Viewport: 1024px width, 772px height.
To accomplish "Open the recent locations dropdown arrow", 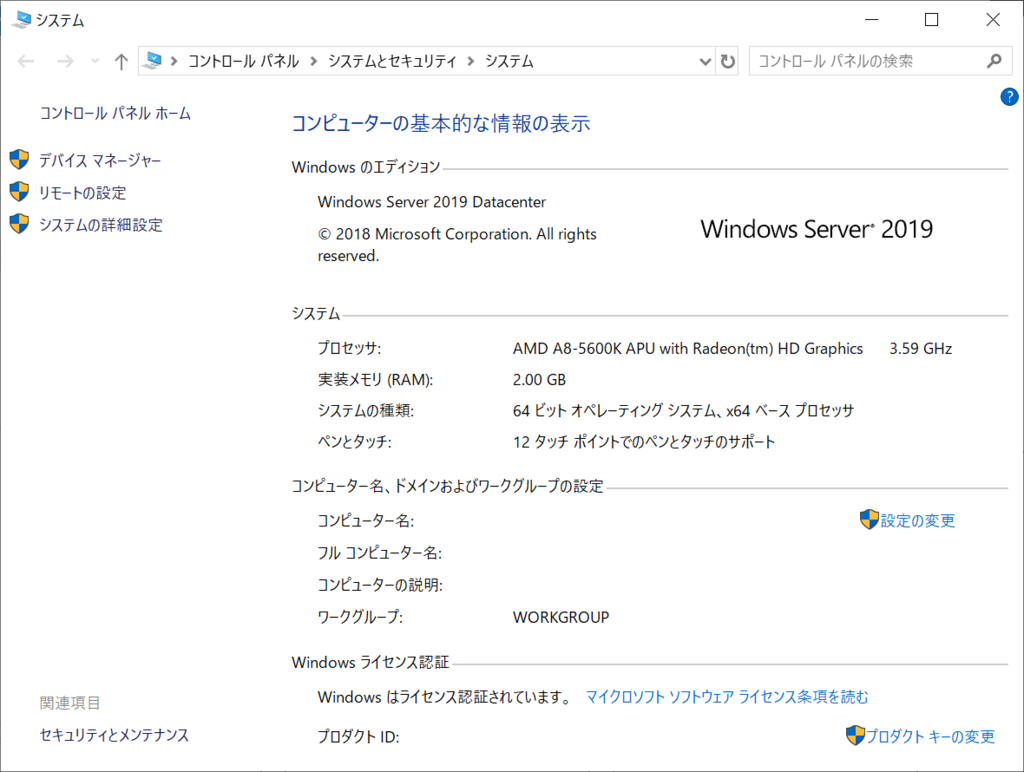I will tap(95, 61).
